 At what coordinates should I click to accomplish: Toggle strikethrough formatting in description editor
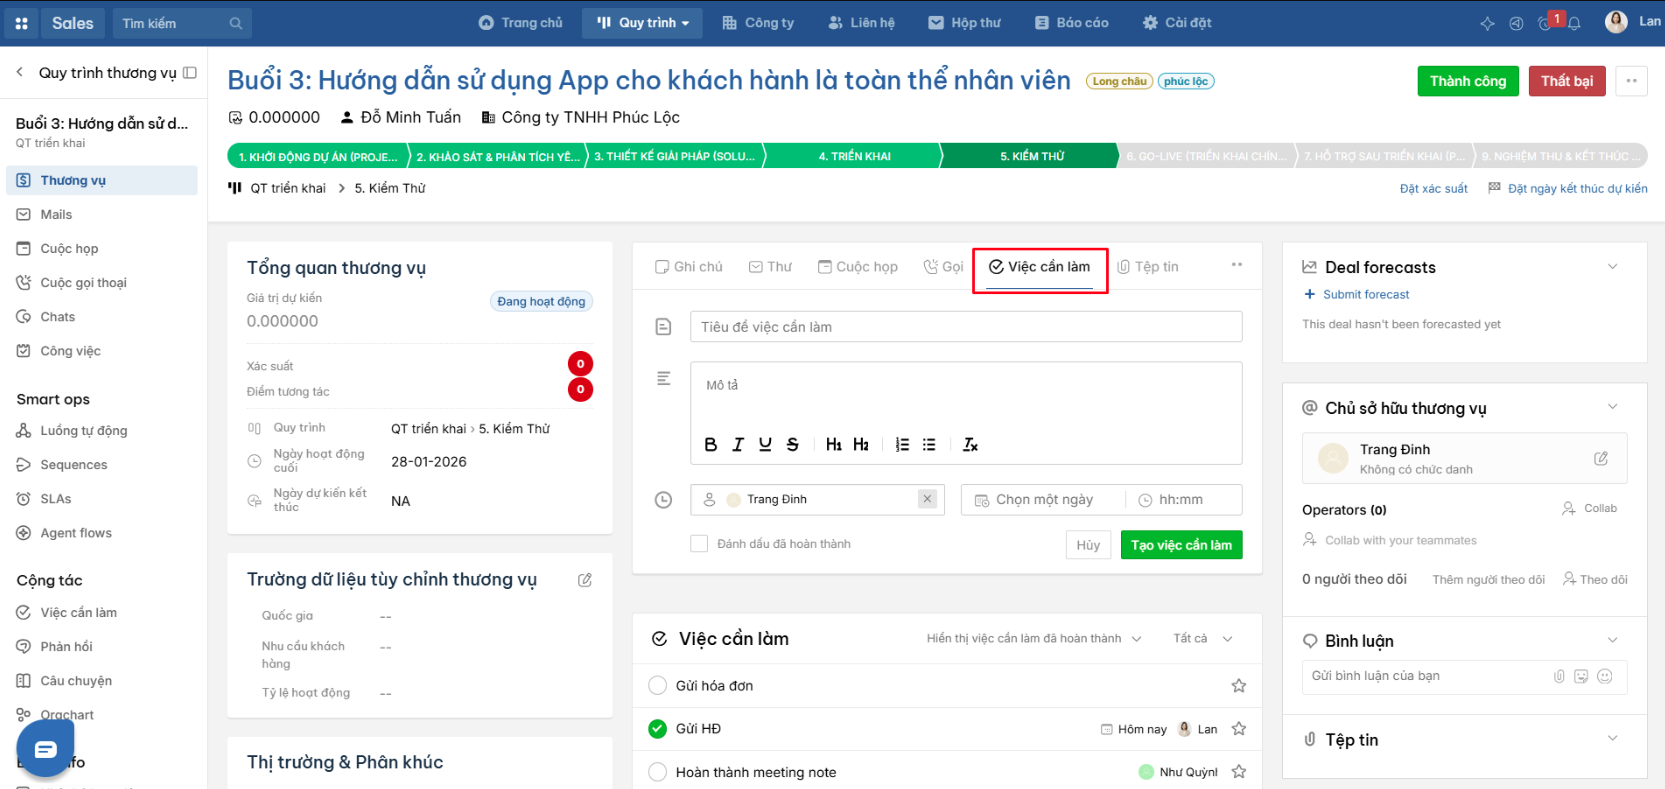(792, 445)
